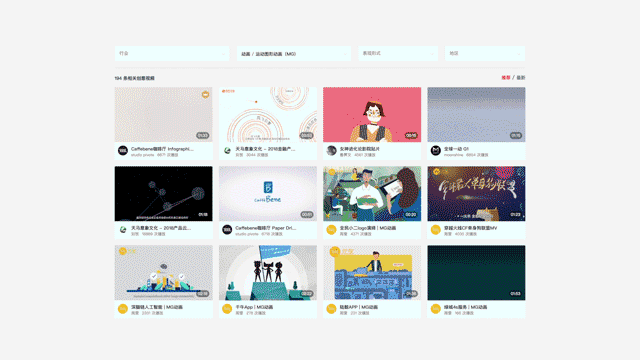Click the crown badge on the Caffebene Infographic thumbnail
640x360 pixels.
tap(205, 95)
